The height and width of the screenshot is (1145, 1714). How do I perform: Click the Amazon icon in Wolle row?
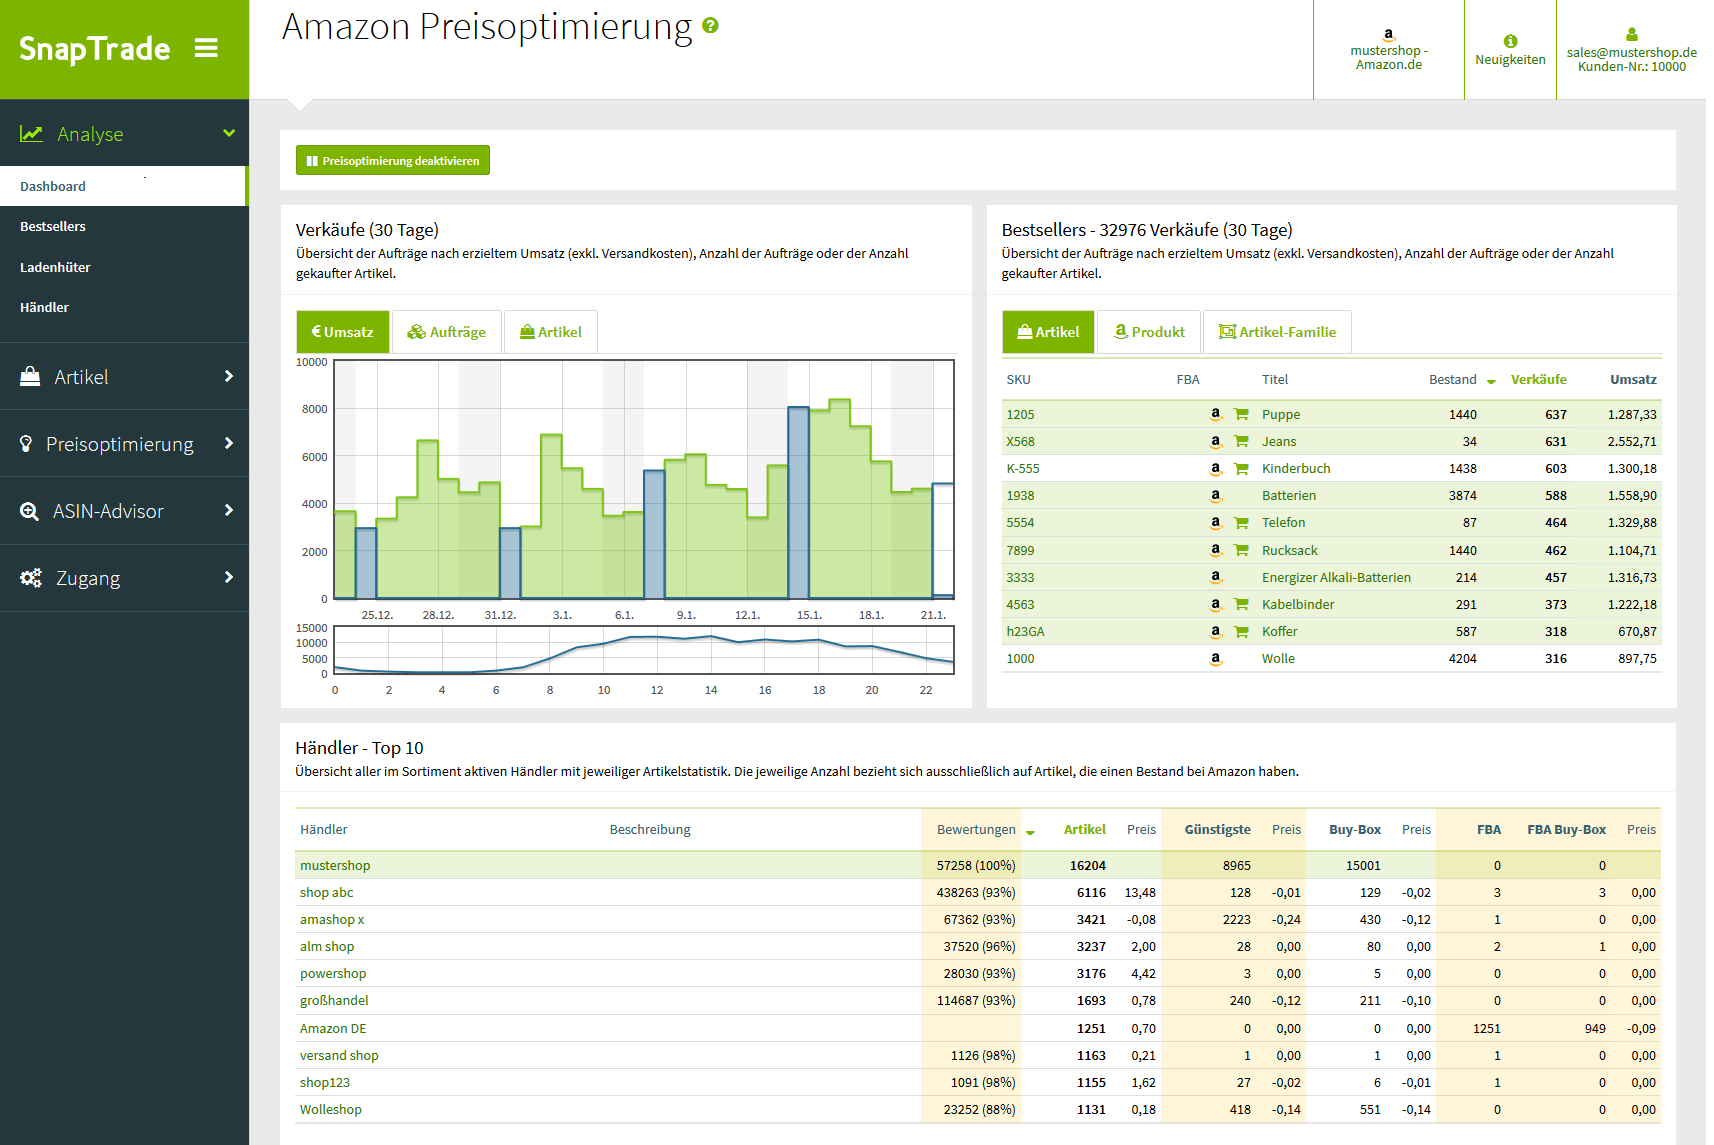1216,659
